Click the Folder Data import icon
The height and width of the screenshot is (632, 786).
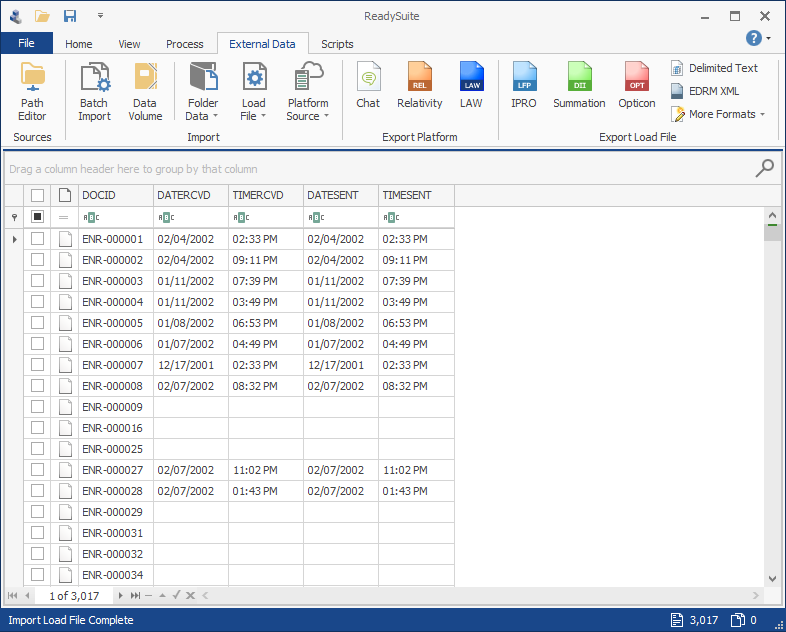coord(203,78)
